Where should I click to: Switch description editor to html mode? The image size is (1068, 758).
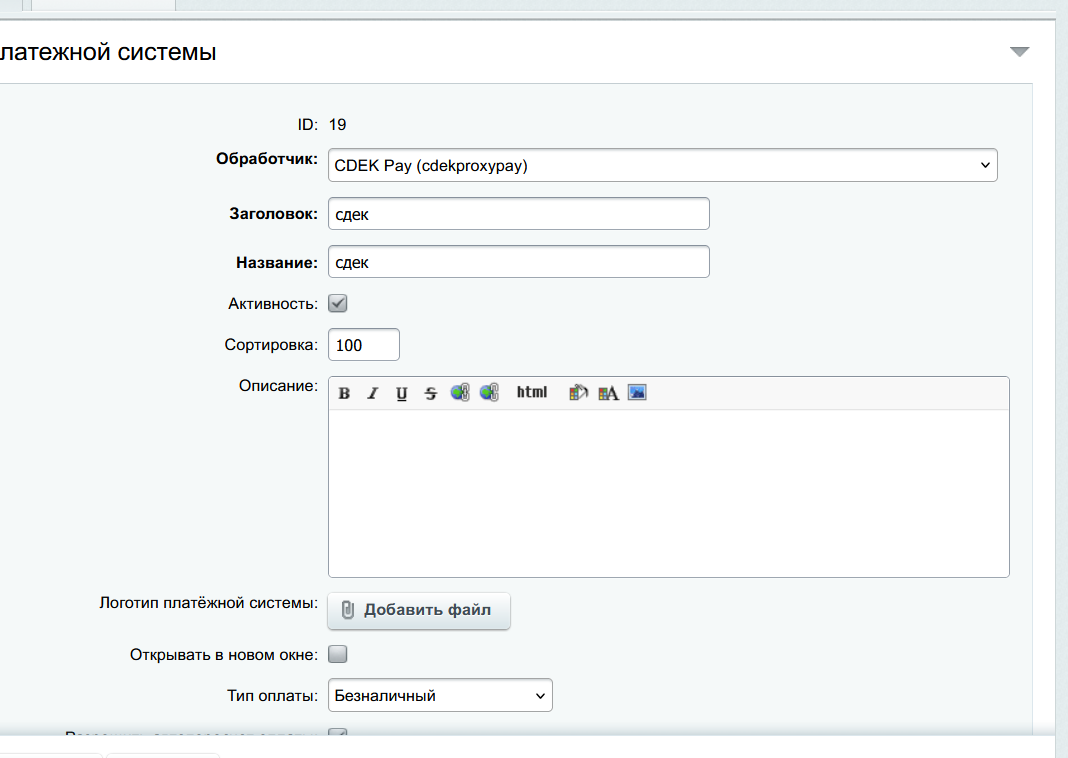click(532, 393)
